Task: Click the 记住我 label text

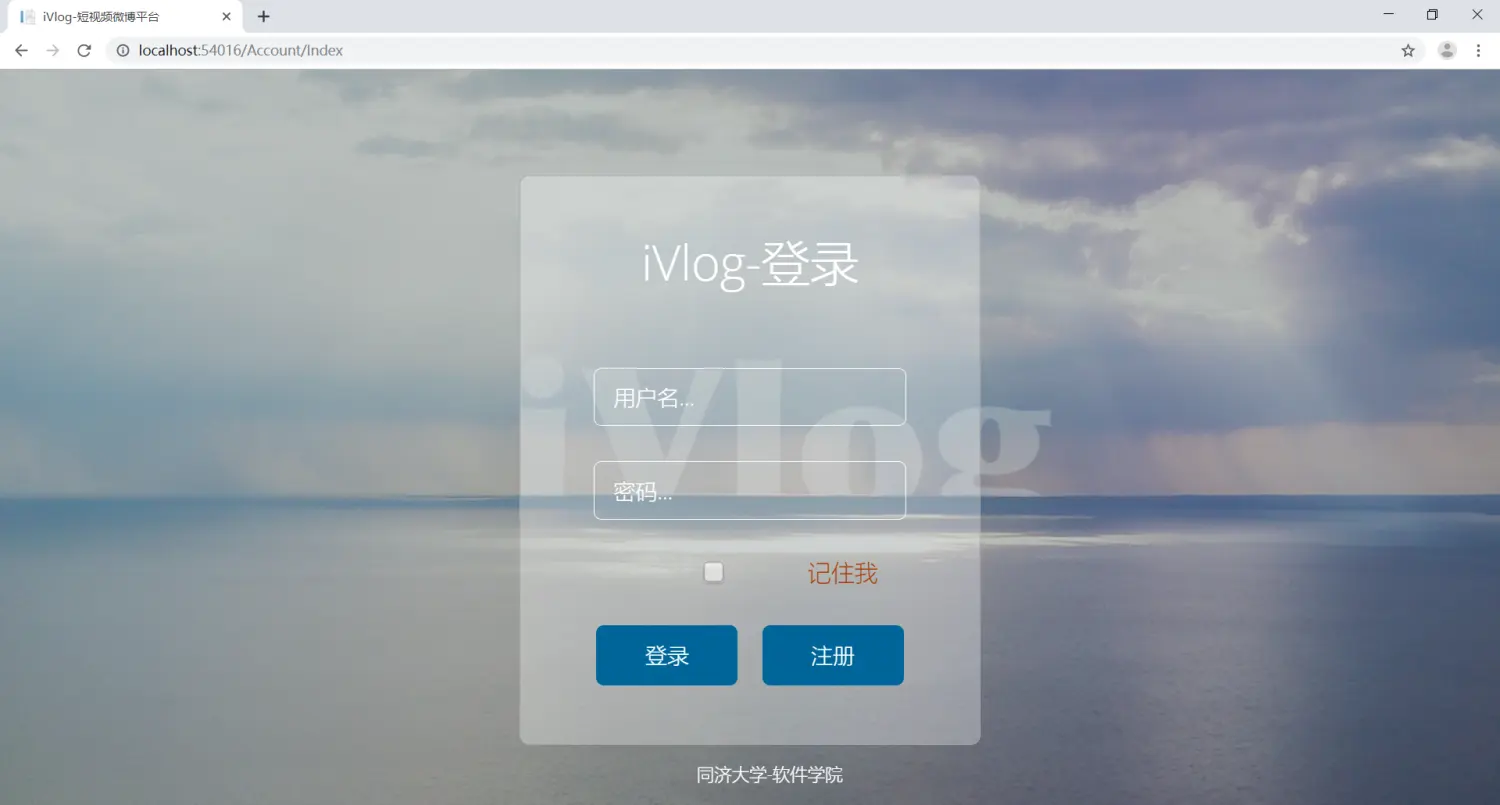Action: [843, 573]
